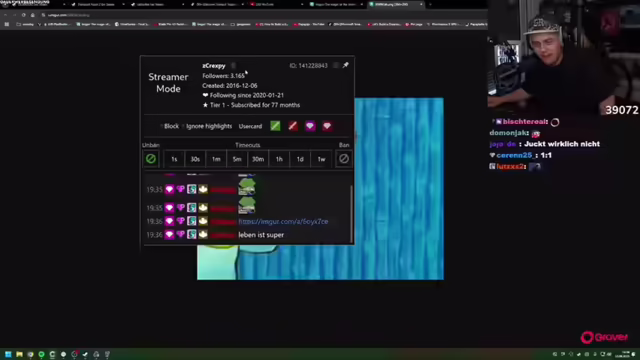The width and height of the screenshot is (640, 360).
Task: Apply 1h timeout
Action: (x=279, y=159)
